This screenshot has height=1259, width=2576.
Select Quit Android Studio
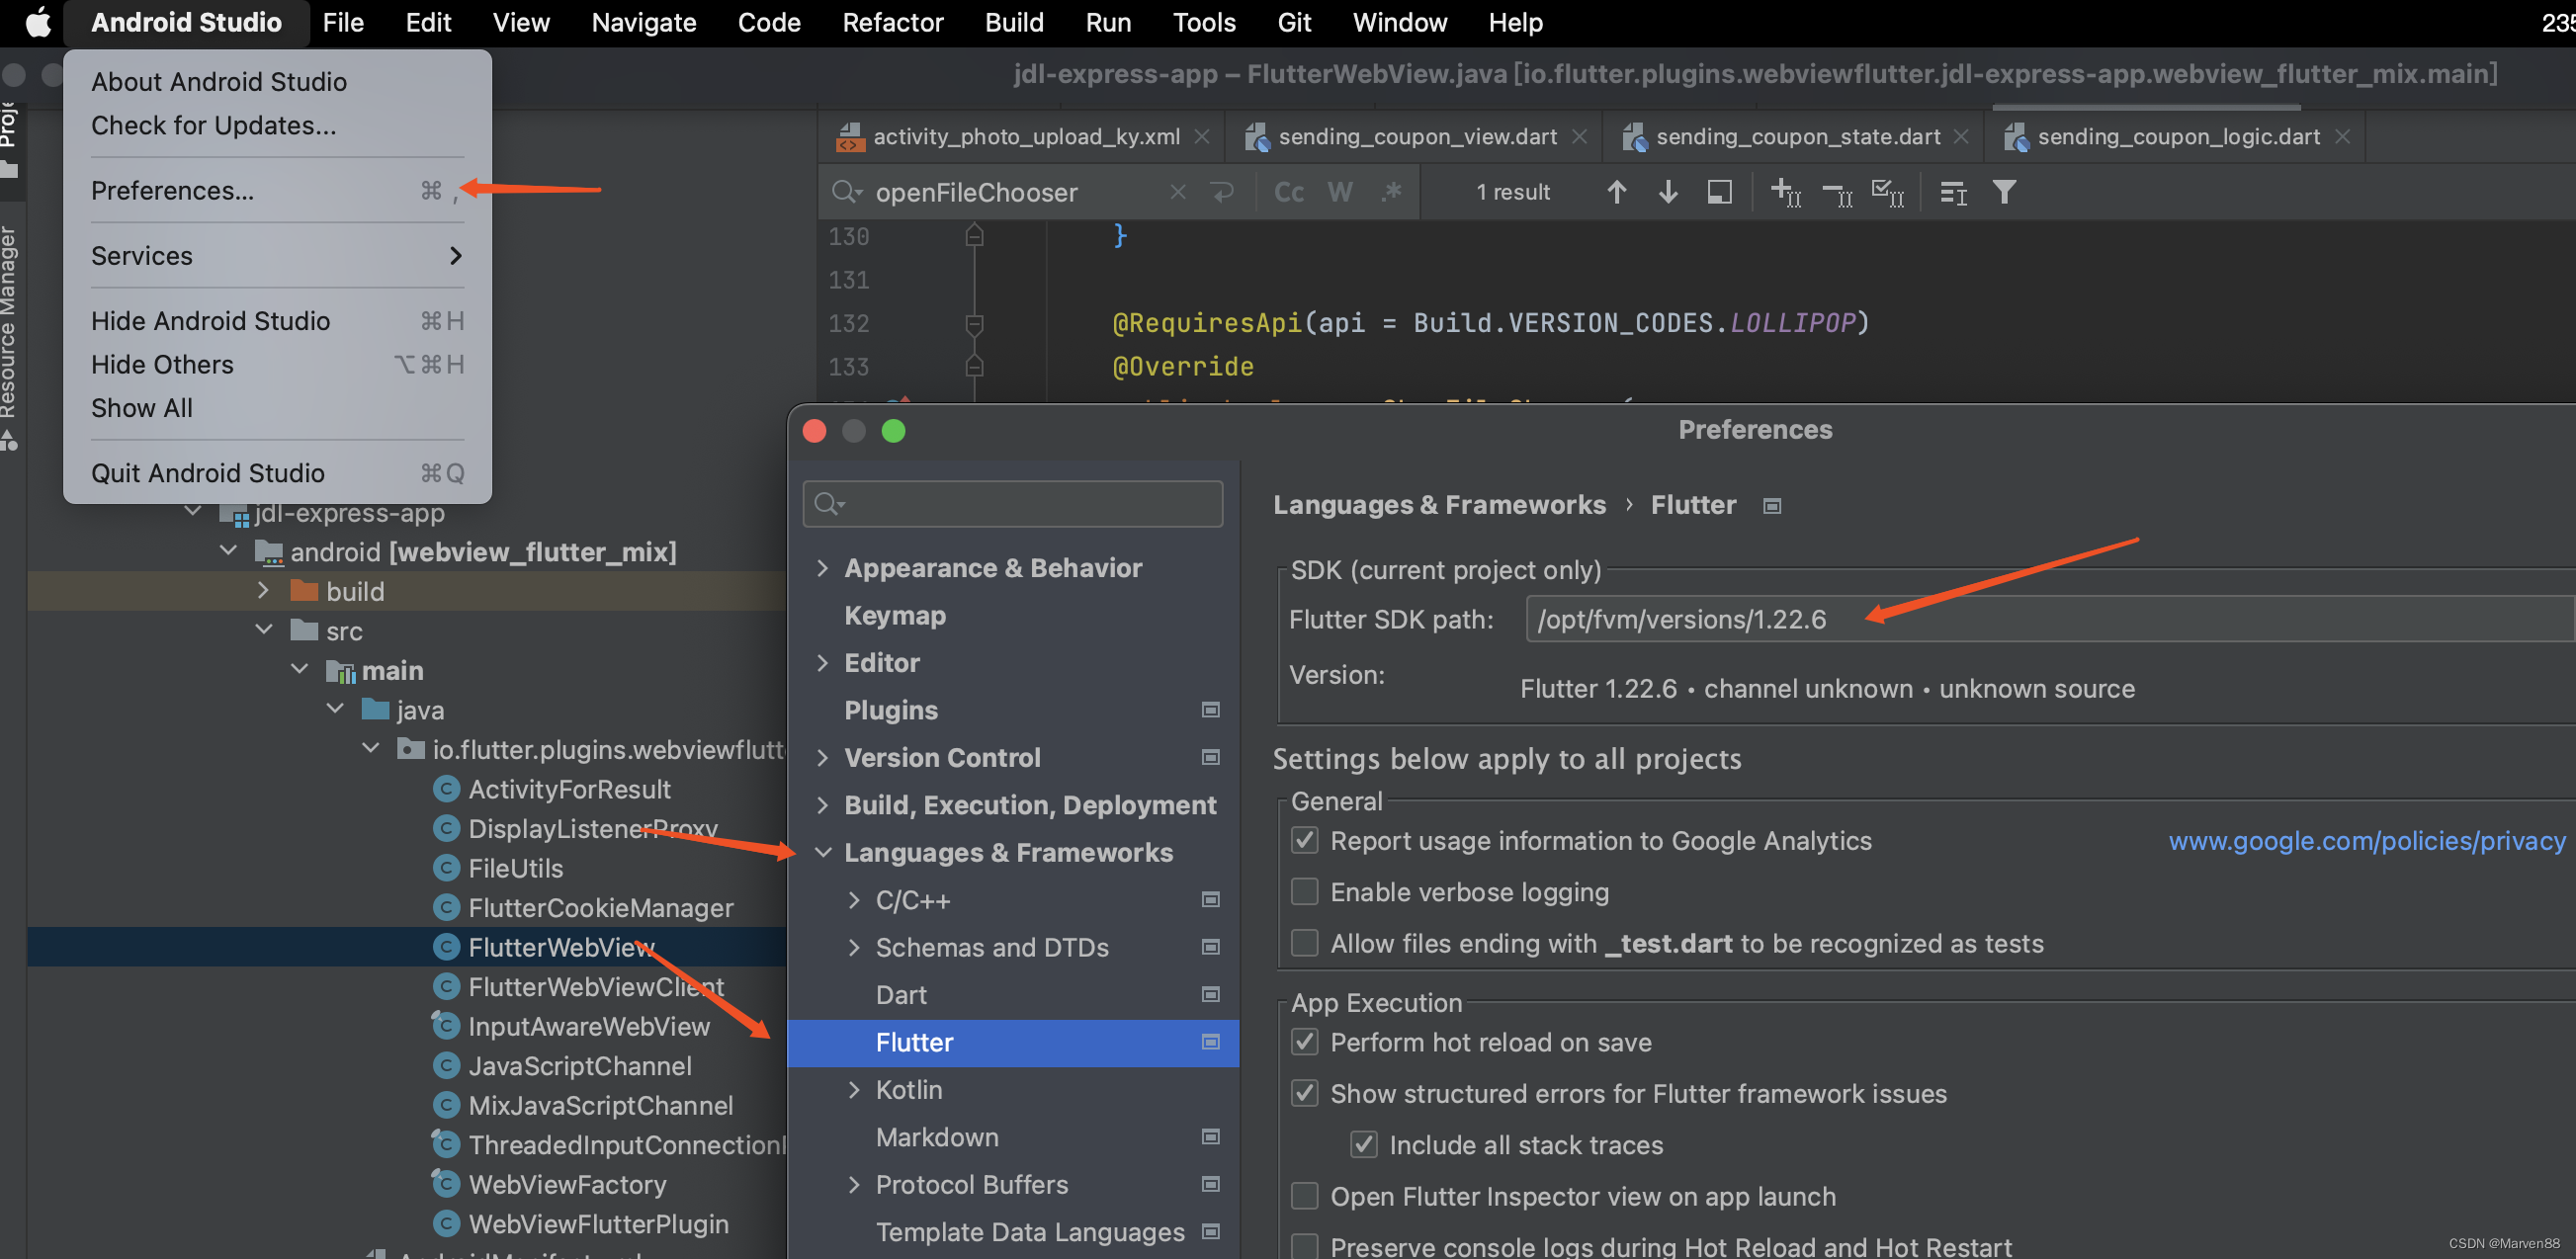[x=277, y=472]
